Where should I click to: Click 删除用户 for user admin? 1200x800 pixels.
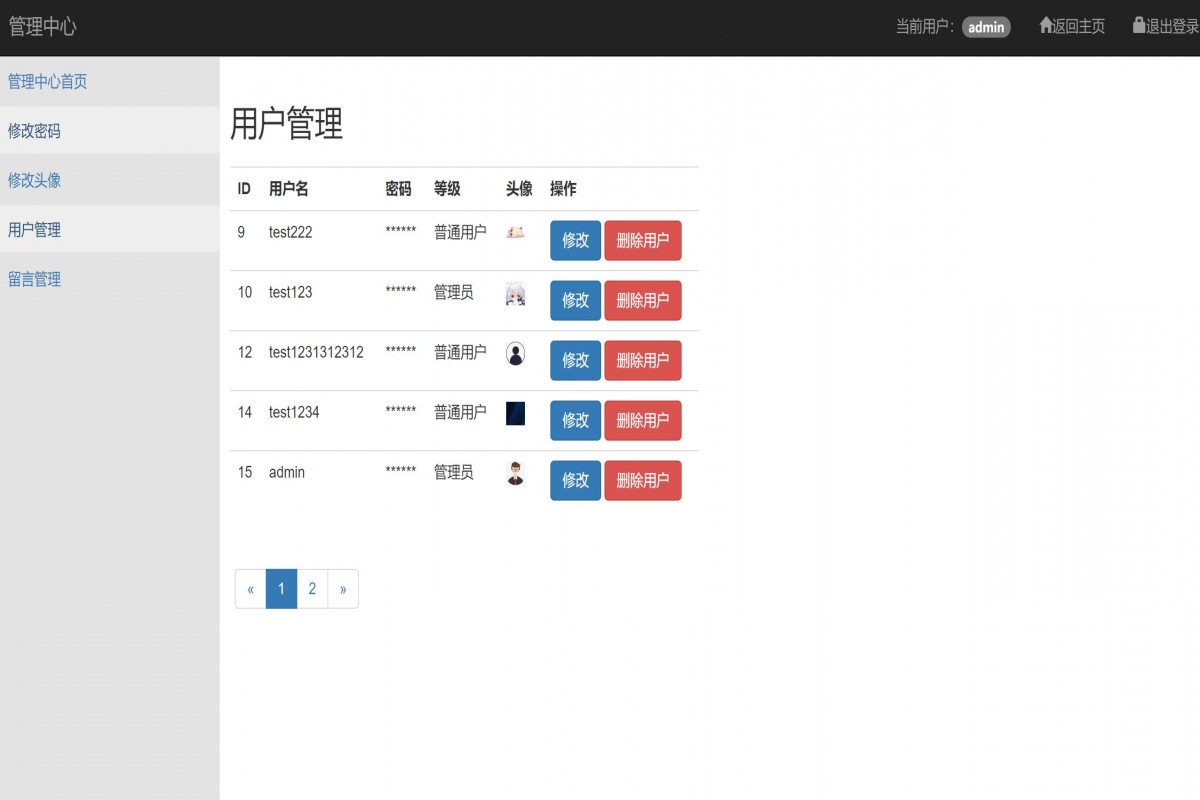643,480
